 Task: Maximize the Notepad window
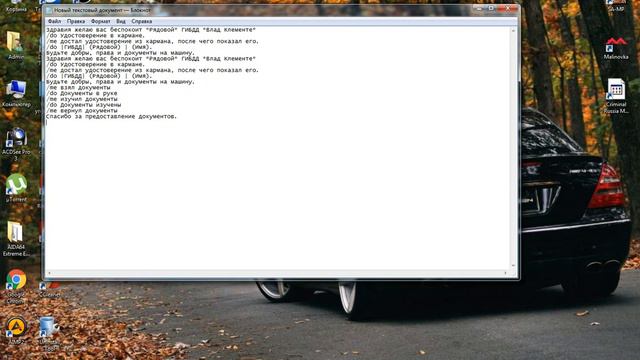point(491,9)
